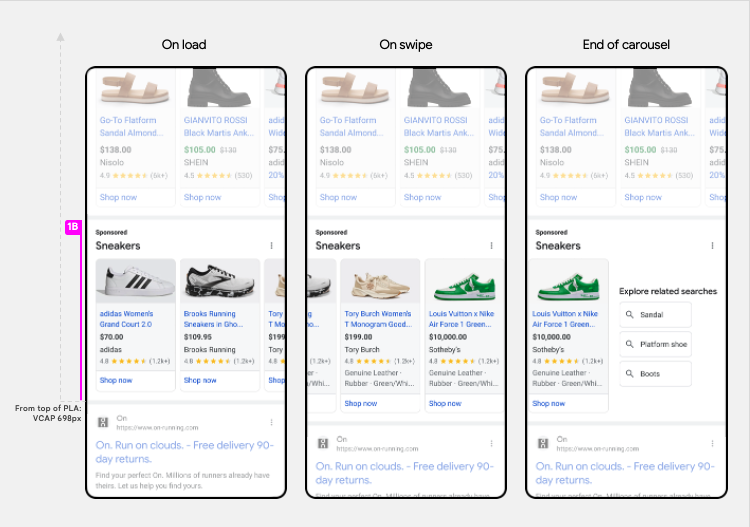Click Shop now under SHEIN in End of carousel
This screenshot has width=750, height=527.
coord(643,197)
